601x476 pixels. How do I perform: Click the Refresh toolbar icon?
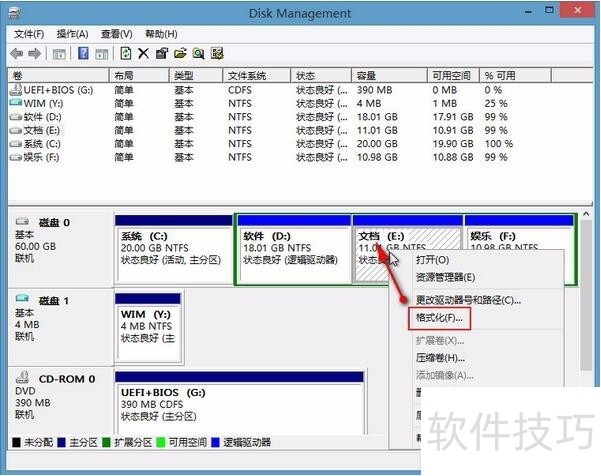click(126, 53)
